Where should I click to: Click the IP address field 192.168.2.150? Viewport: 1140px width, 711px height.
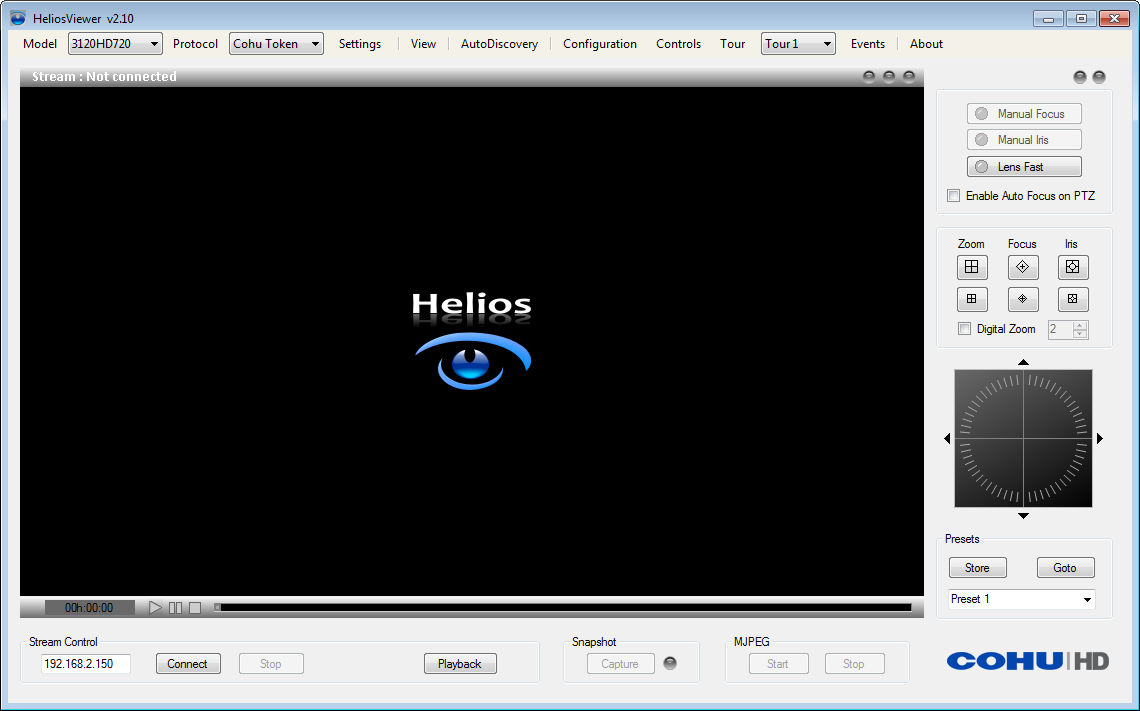(86, 664)
